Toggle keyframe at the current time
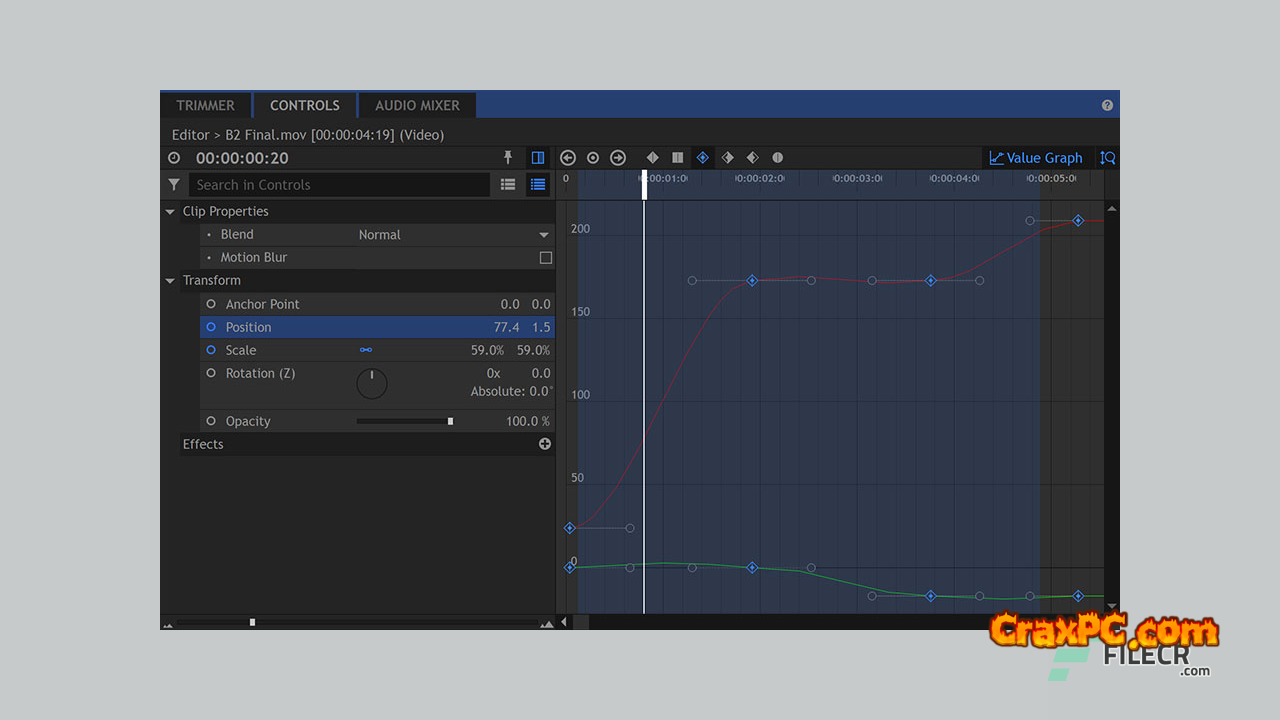This screenshot has height=720, width=1280. pyautogui.click(x=593, y=158)
